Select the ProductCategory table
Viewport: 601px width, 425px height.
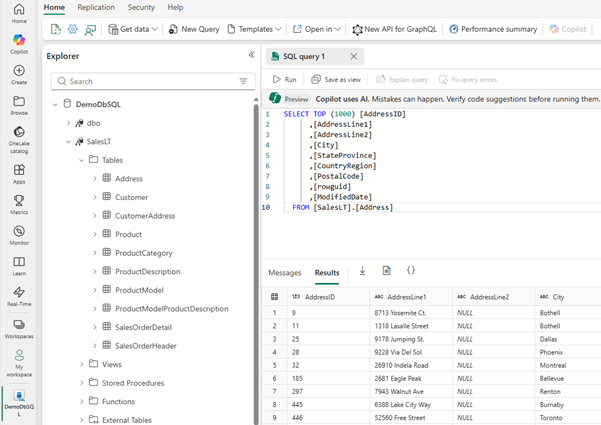click(x=144, y=253)
